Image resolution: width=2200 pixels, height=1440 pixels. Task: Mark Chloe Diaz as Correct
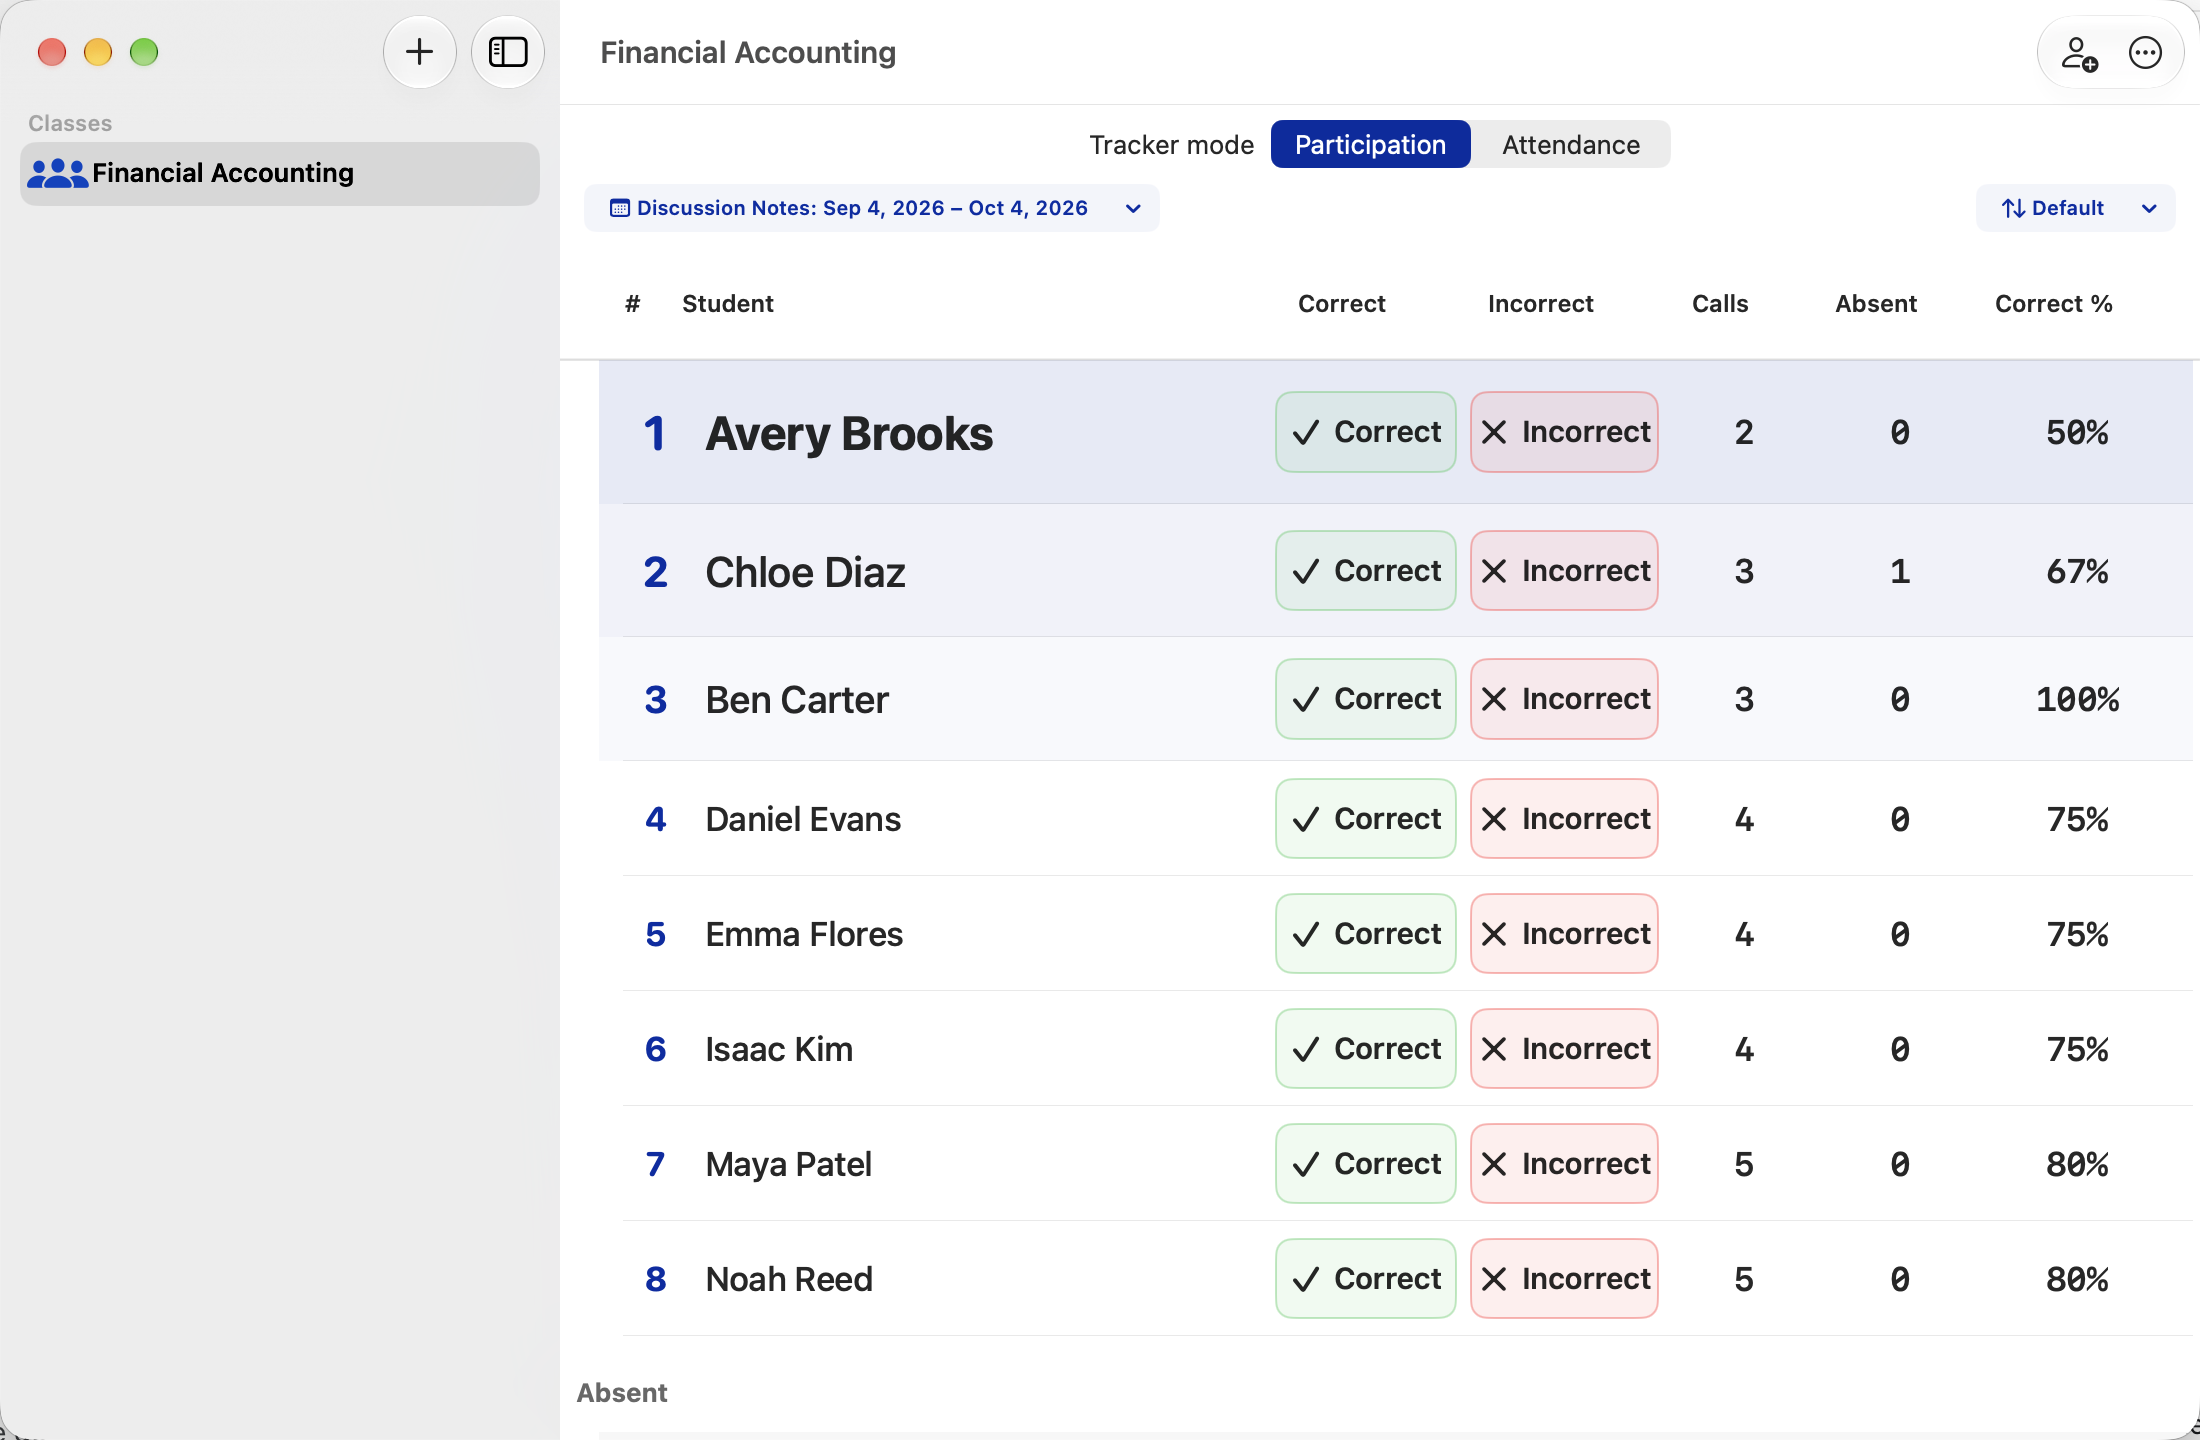coord(1366,571)
